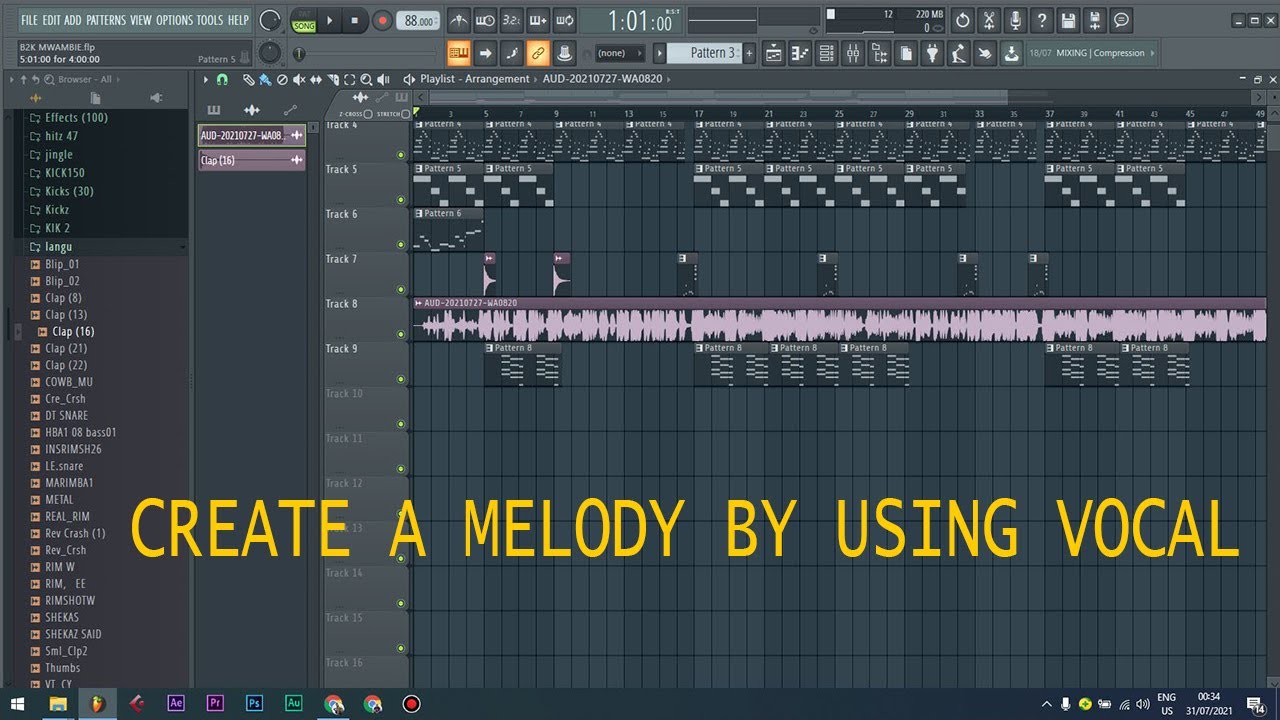Expand the hint panel arrow after Compression
1280x720 pixels.
(1153, 53)
